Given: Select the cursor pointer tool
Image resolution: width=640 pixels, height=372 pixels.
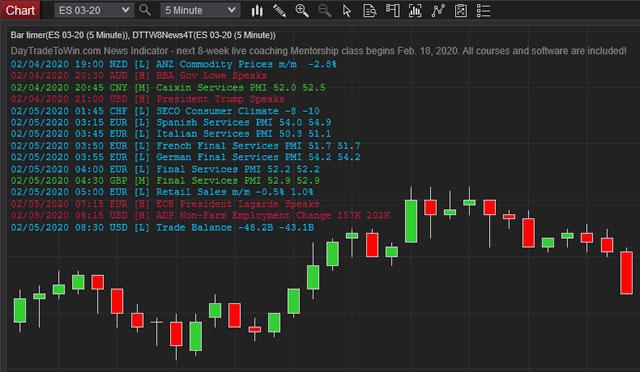Looking at the screenshot, I should tap(347, 11).
